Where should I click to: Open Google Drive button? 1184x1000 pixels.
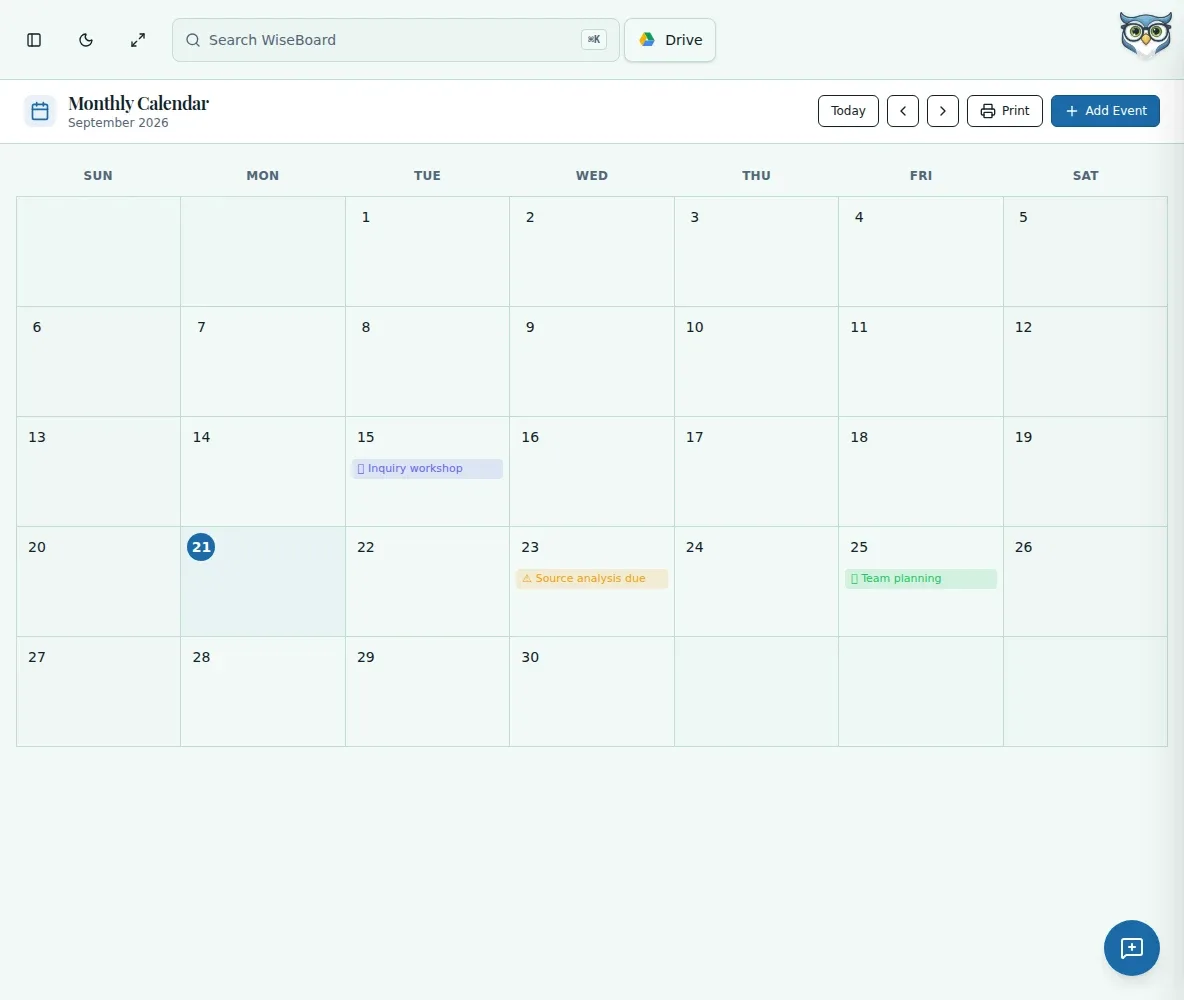click(670, 40)
